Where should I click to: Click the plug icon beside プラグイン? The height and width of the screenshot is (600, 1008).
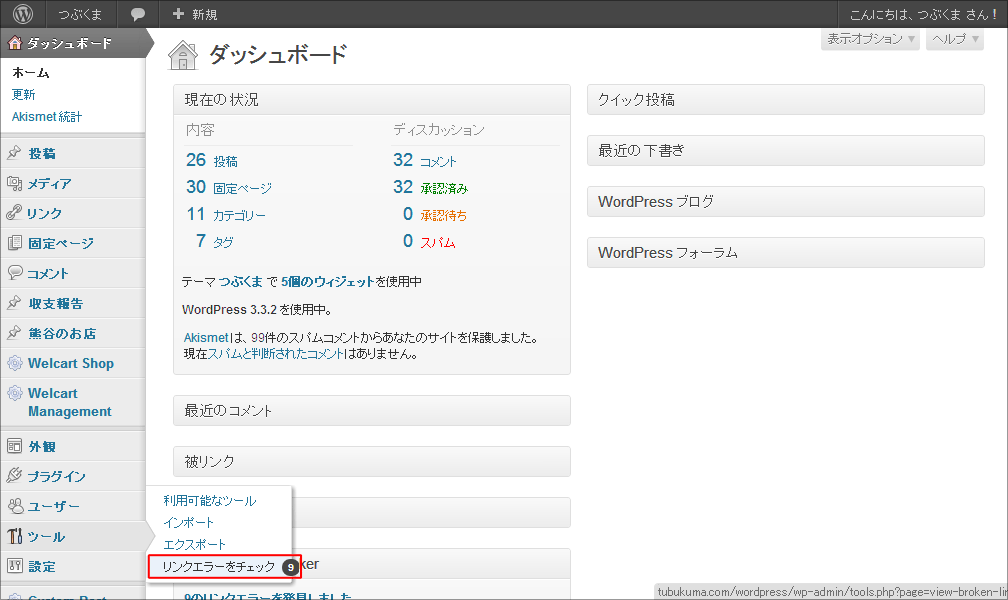[x=14, y=476]
